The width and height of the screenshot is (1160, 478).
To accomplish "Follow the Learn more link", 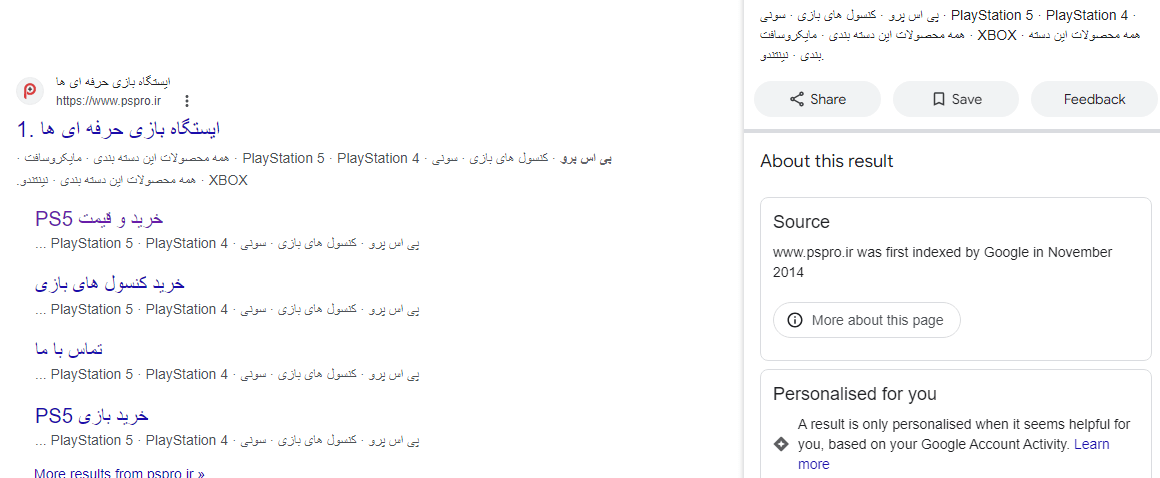I will 954,454.
